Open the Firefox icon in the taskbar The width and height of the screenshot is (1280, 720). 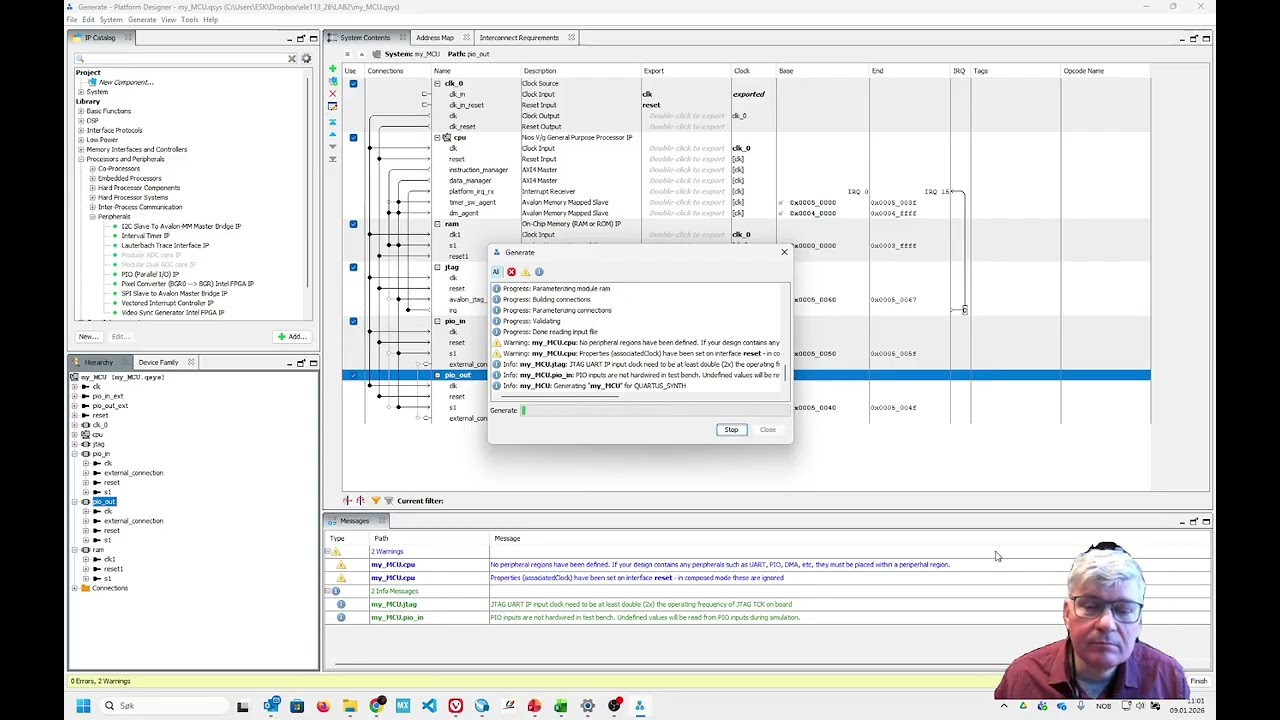[323, 706]
